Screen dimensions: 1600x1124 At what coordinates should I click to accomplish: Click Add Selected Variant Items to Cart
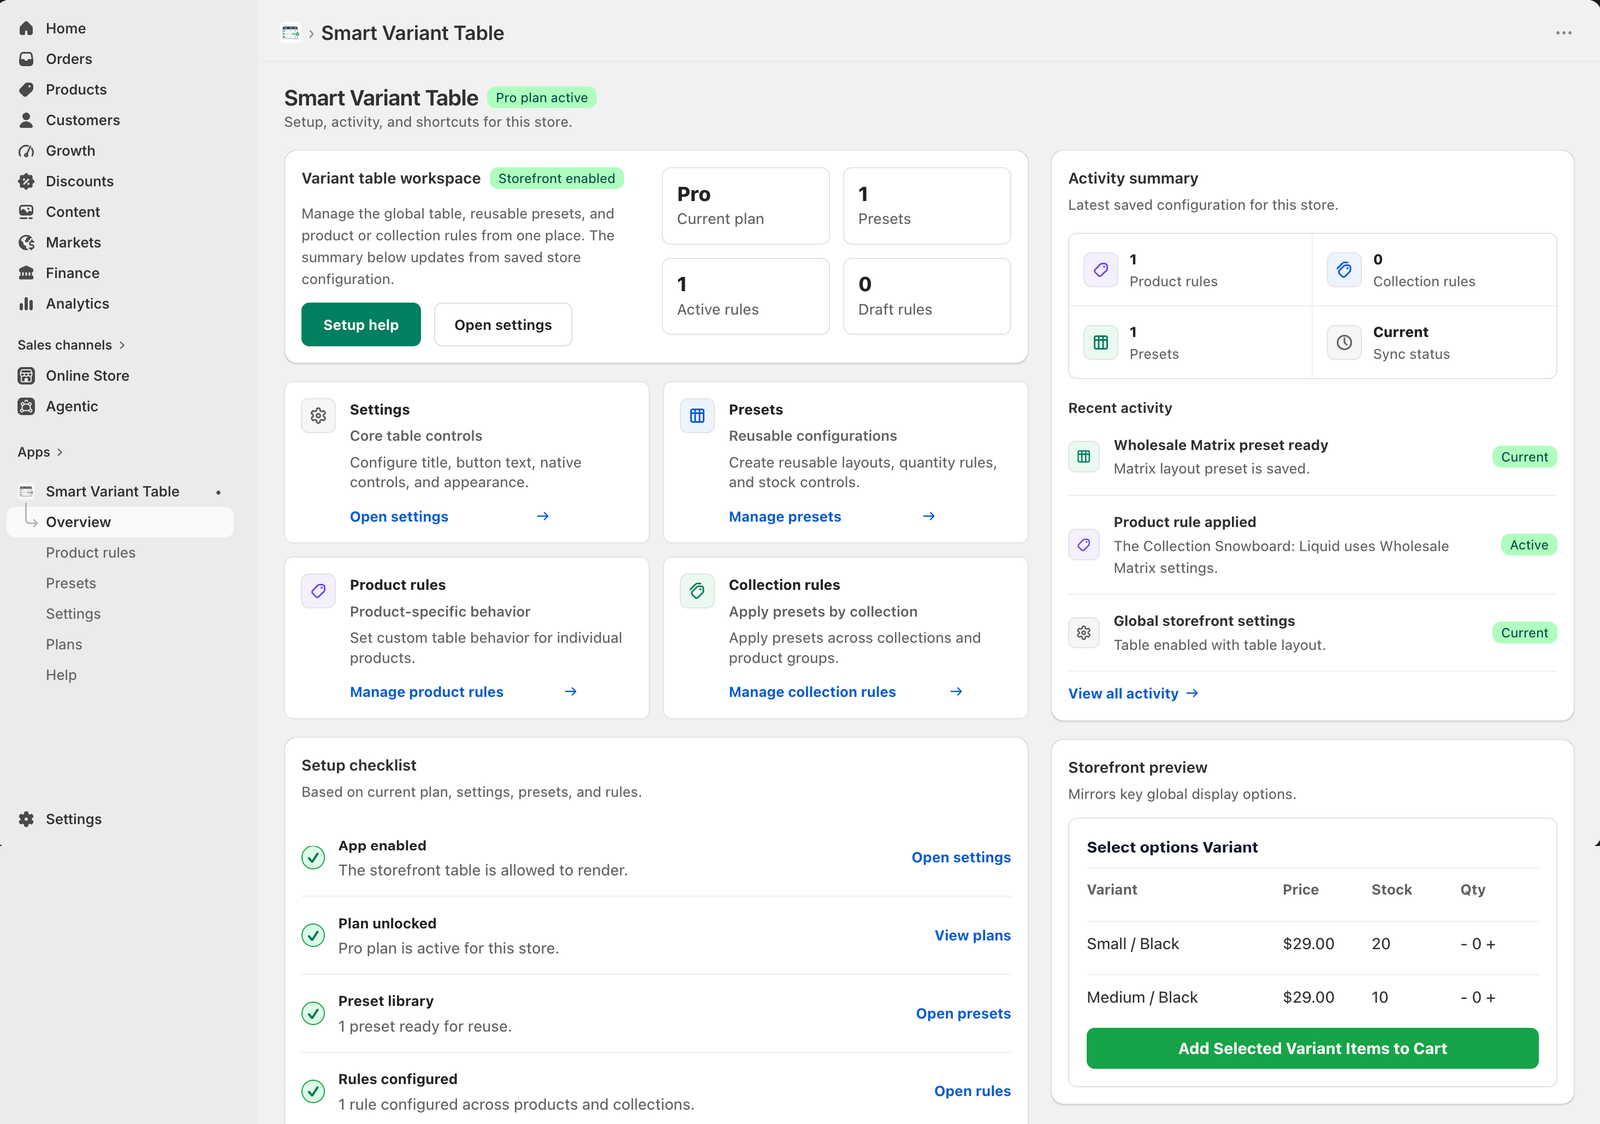coord(1312,1048)
